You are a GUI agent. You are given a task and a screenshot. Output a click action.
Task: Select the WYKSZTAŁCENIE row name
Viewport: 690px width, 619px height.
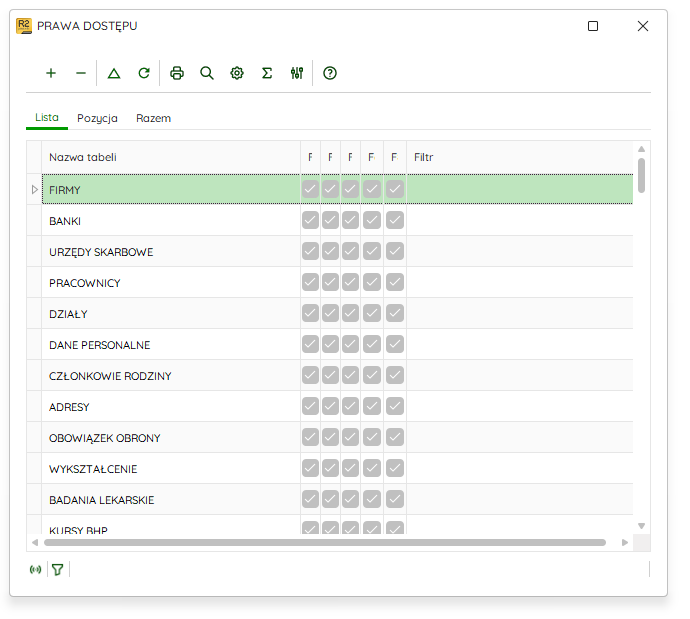93,469
